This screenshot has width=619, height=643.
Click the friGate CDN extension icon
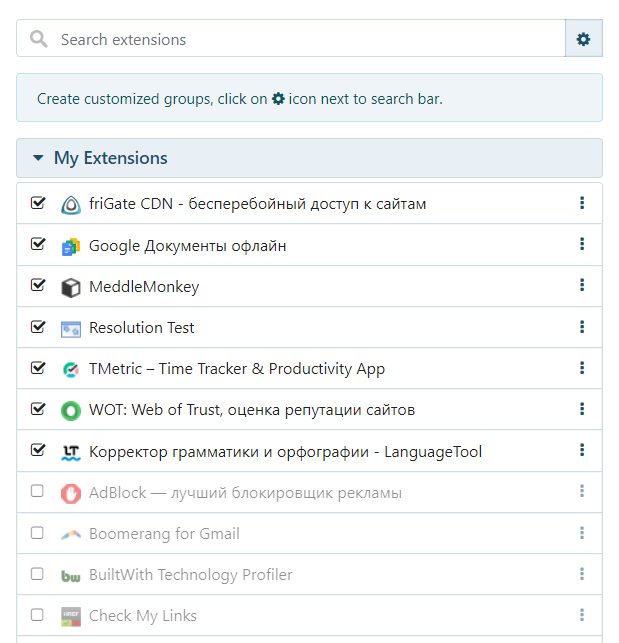tap(71, 205)
